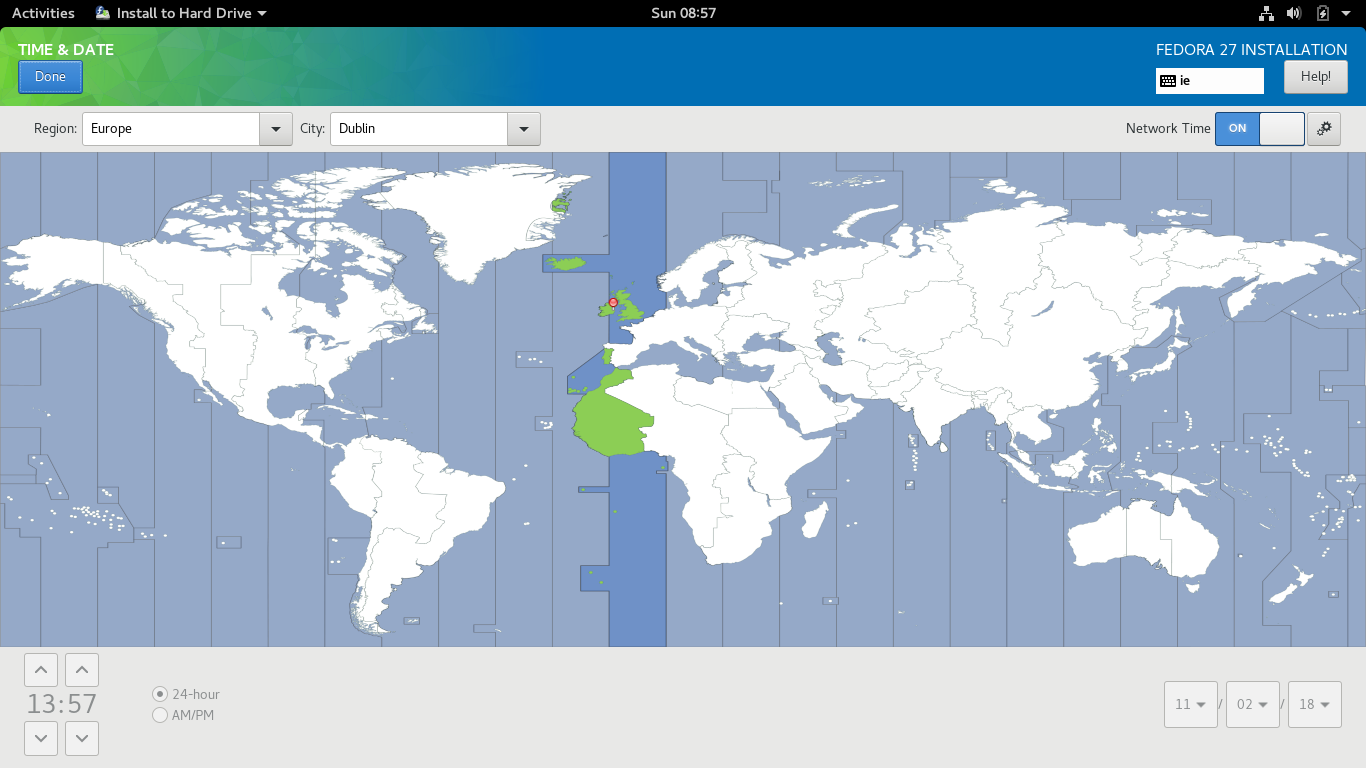
Task: Open Network Time settings gear
Action: coord(1324,129)
